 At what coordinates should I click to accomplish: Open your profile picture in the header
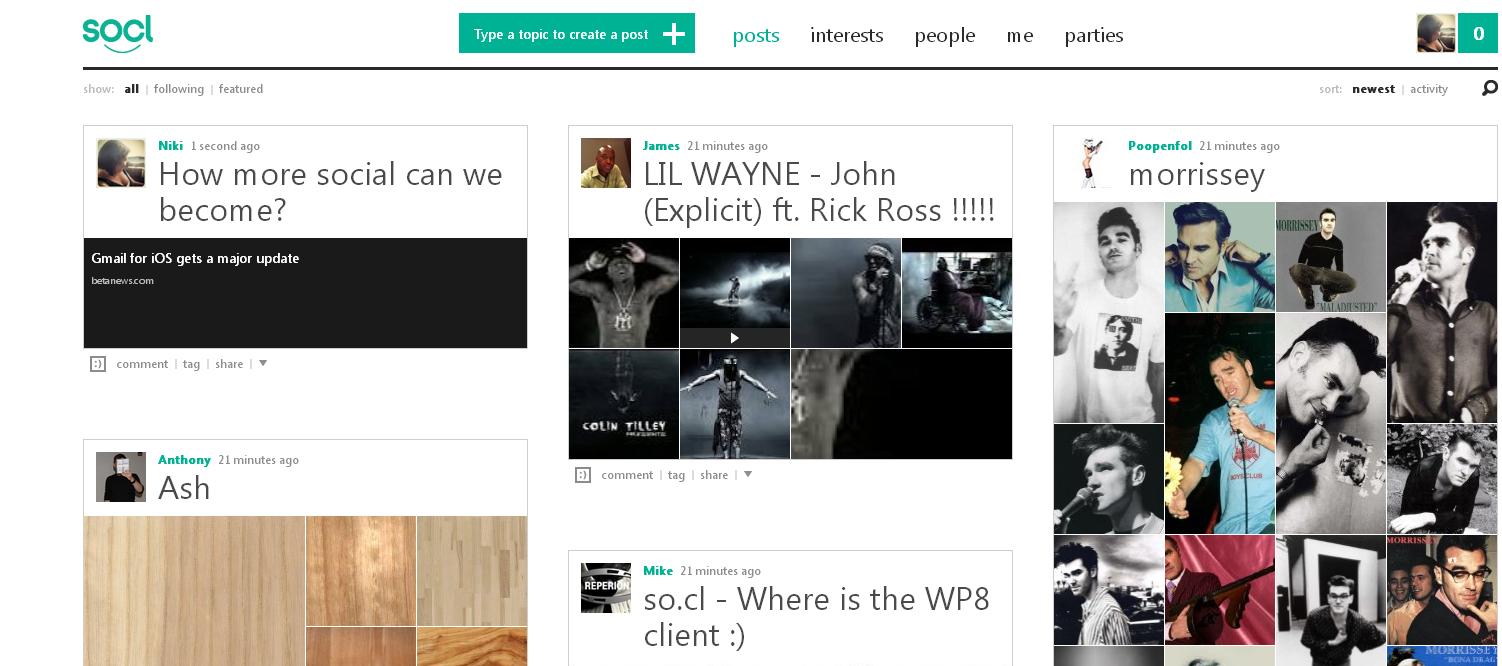(x=1436, y=33)
